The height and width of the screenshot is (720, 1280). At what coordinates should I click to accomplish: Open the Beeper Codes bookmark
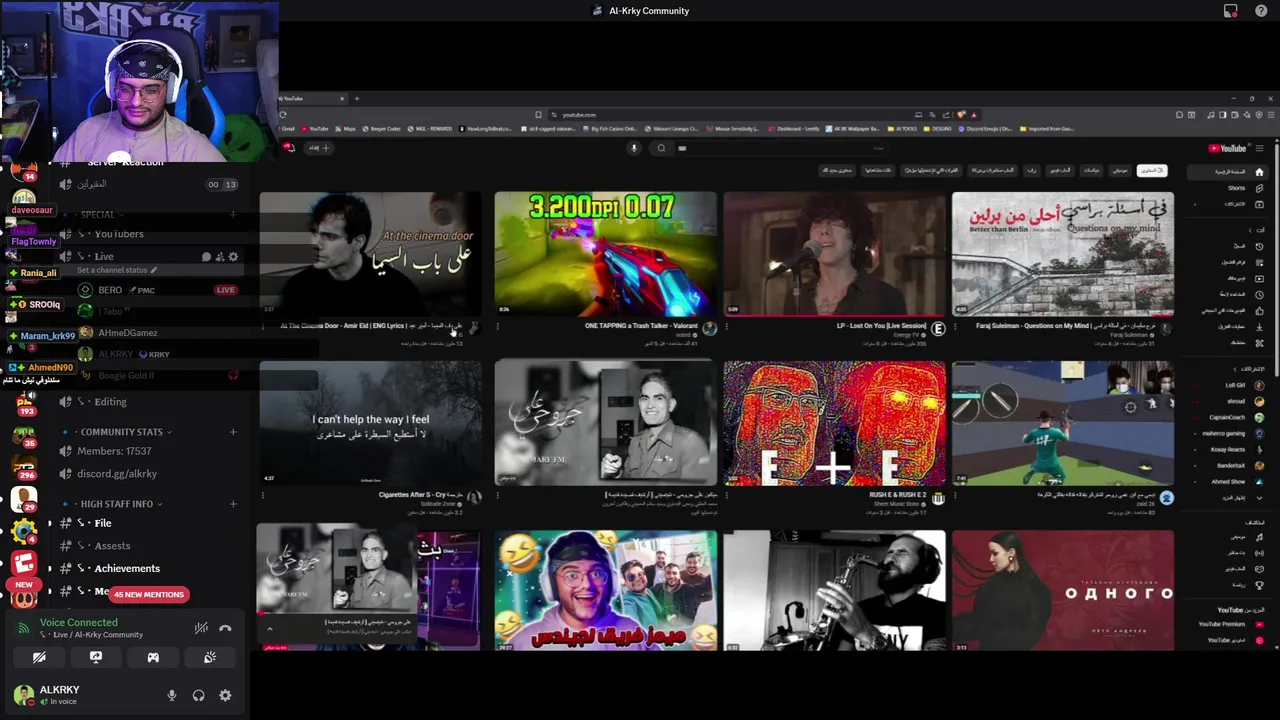pos(383,129)
